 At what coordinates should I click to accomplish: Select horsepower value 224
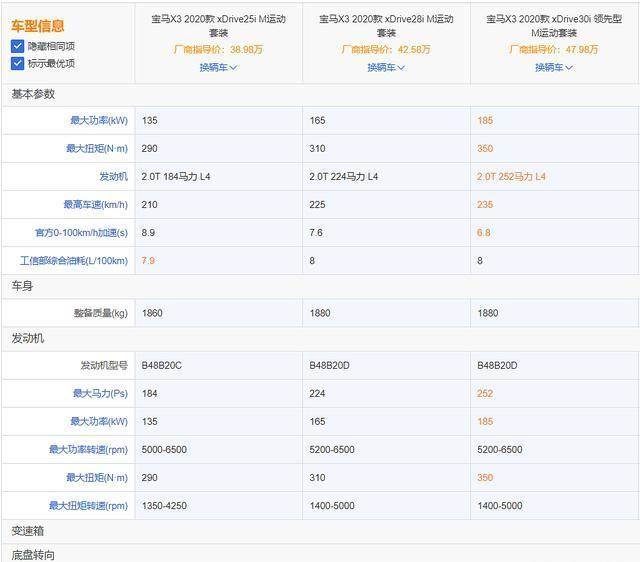317,393
